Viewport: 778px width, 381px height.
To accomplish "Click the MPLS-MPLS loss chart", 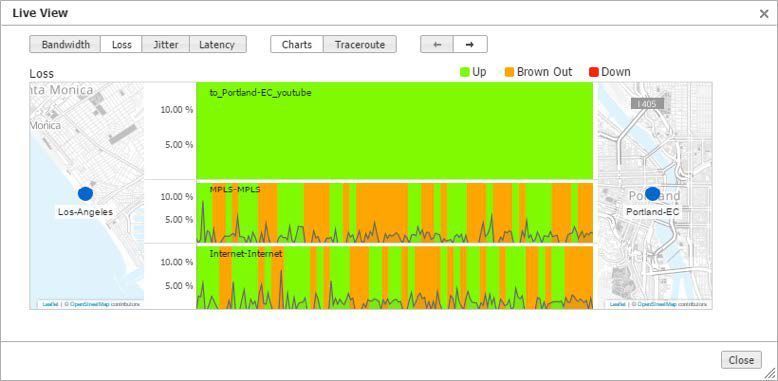I will click(394, 213).
